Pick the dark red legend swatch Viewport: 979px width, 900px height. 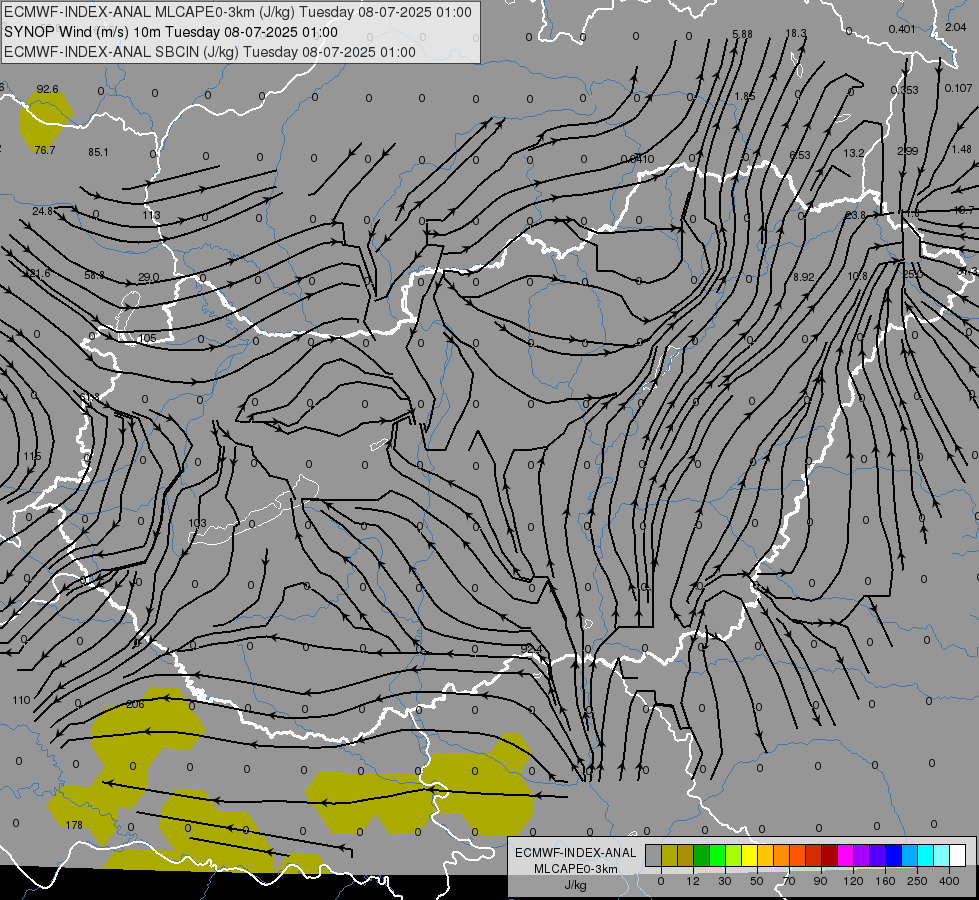pyautogui.click(x=829, y=855)
